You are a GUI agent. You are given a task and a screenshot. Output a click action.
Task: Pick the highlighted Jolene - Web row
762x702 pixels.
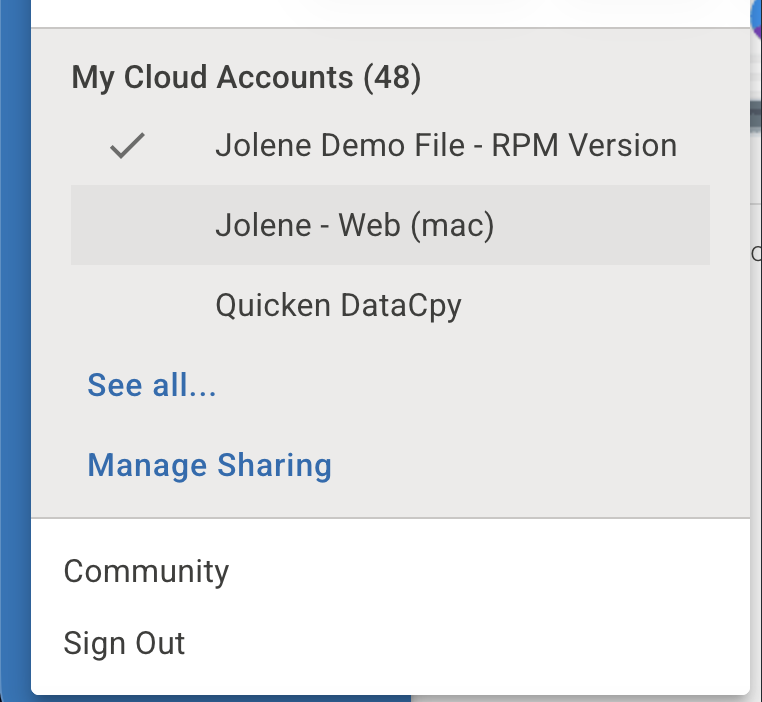390,225
